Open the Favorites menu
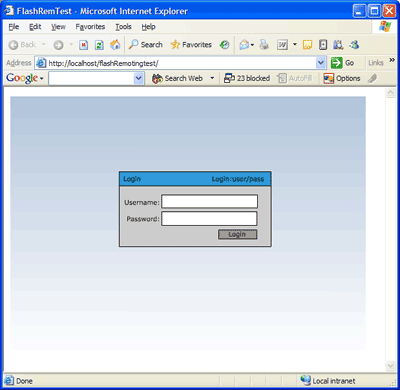400x390 pixels. (90, 27)
